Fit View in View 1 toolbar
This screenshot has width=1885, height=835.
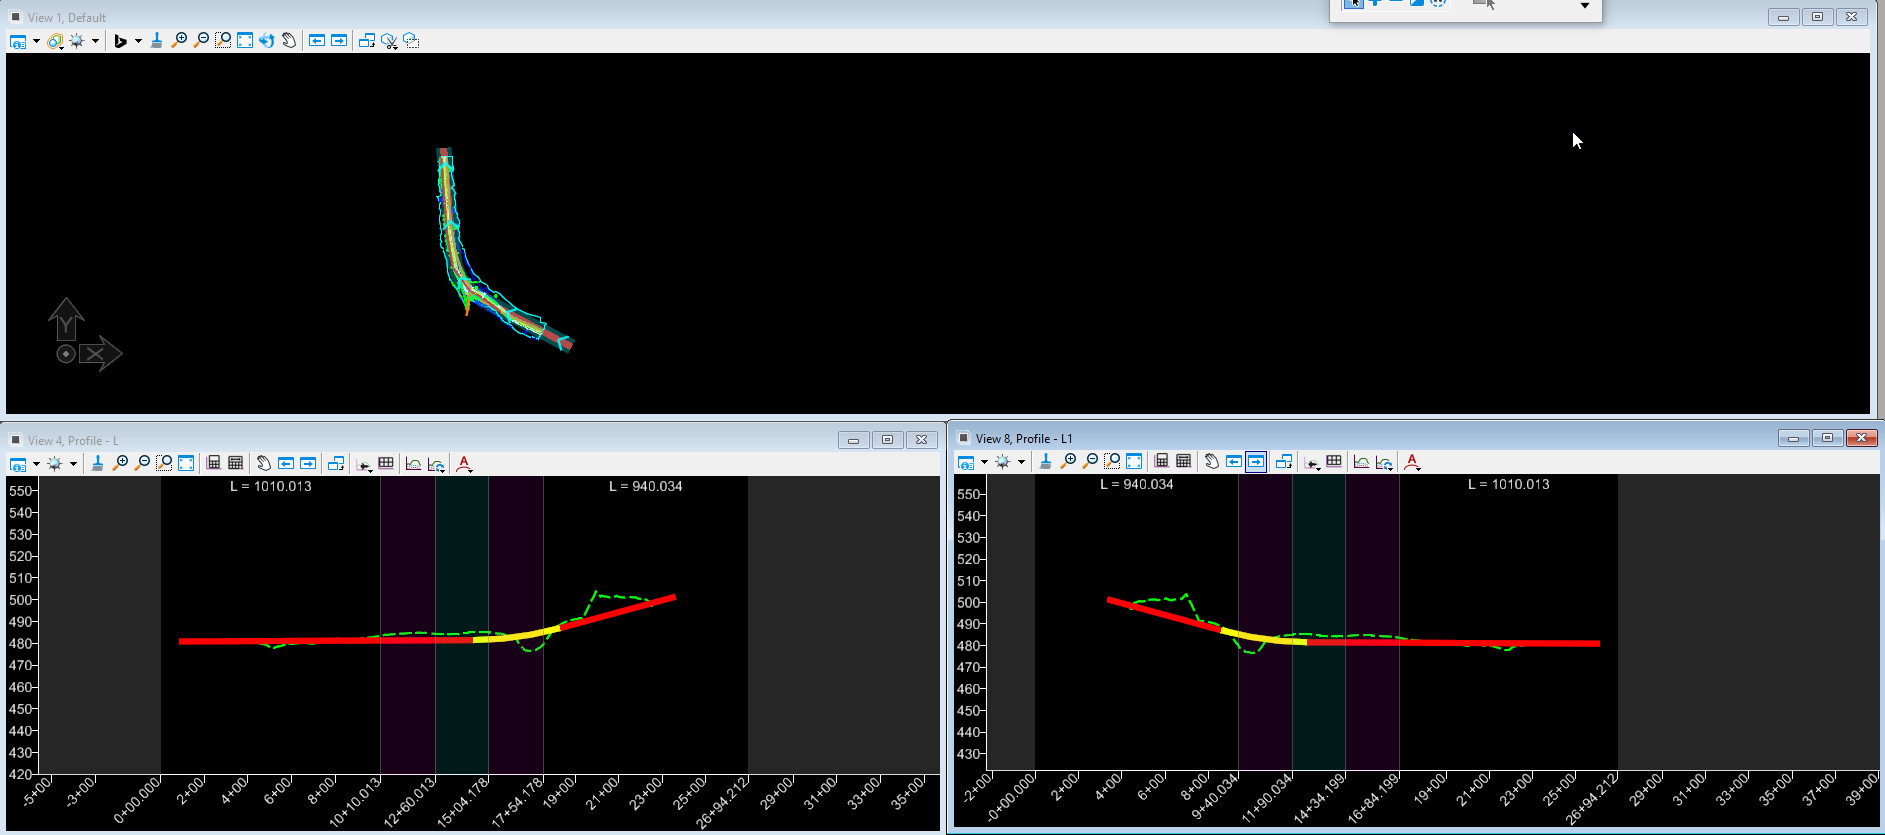(245, 41)
